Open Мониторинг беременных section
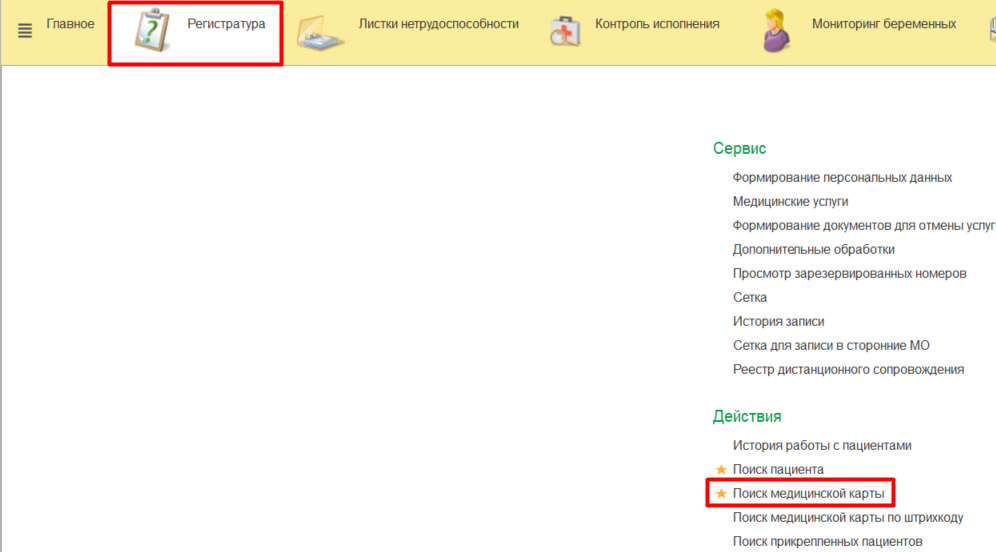Viewport: 996px width, 552px height. (883, 24)
